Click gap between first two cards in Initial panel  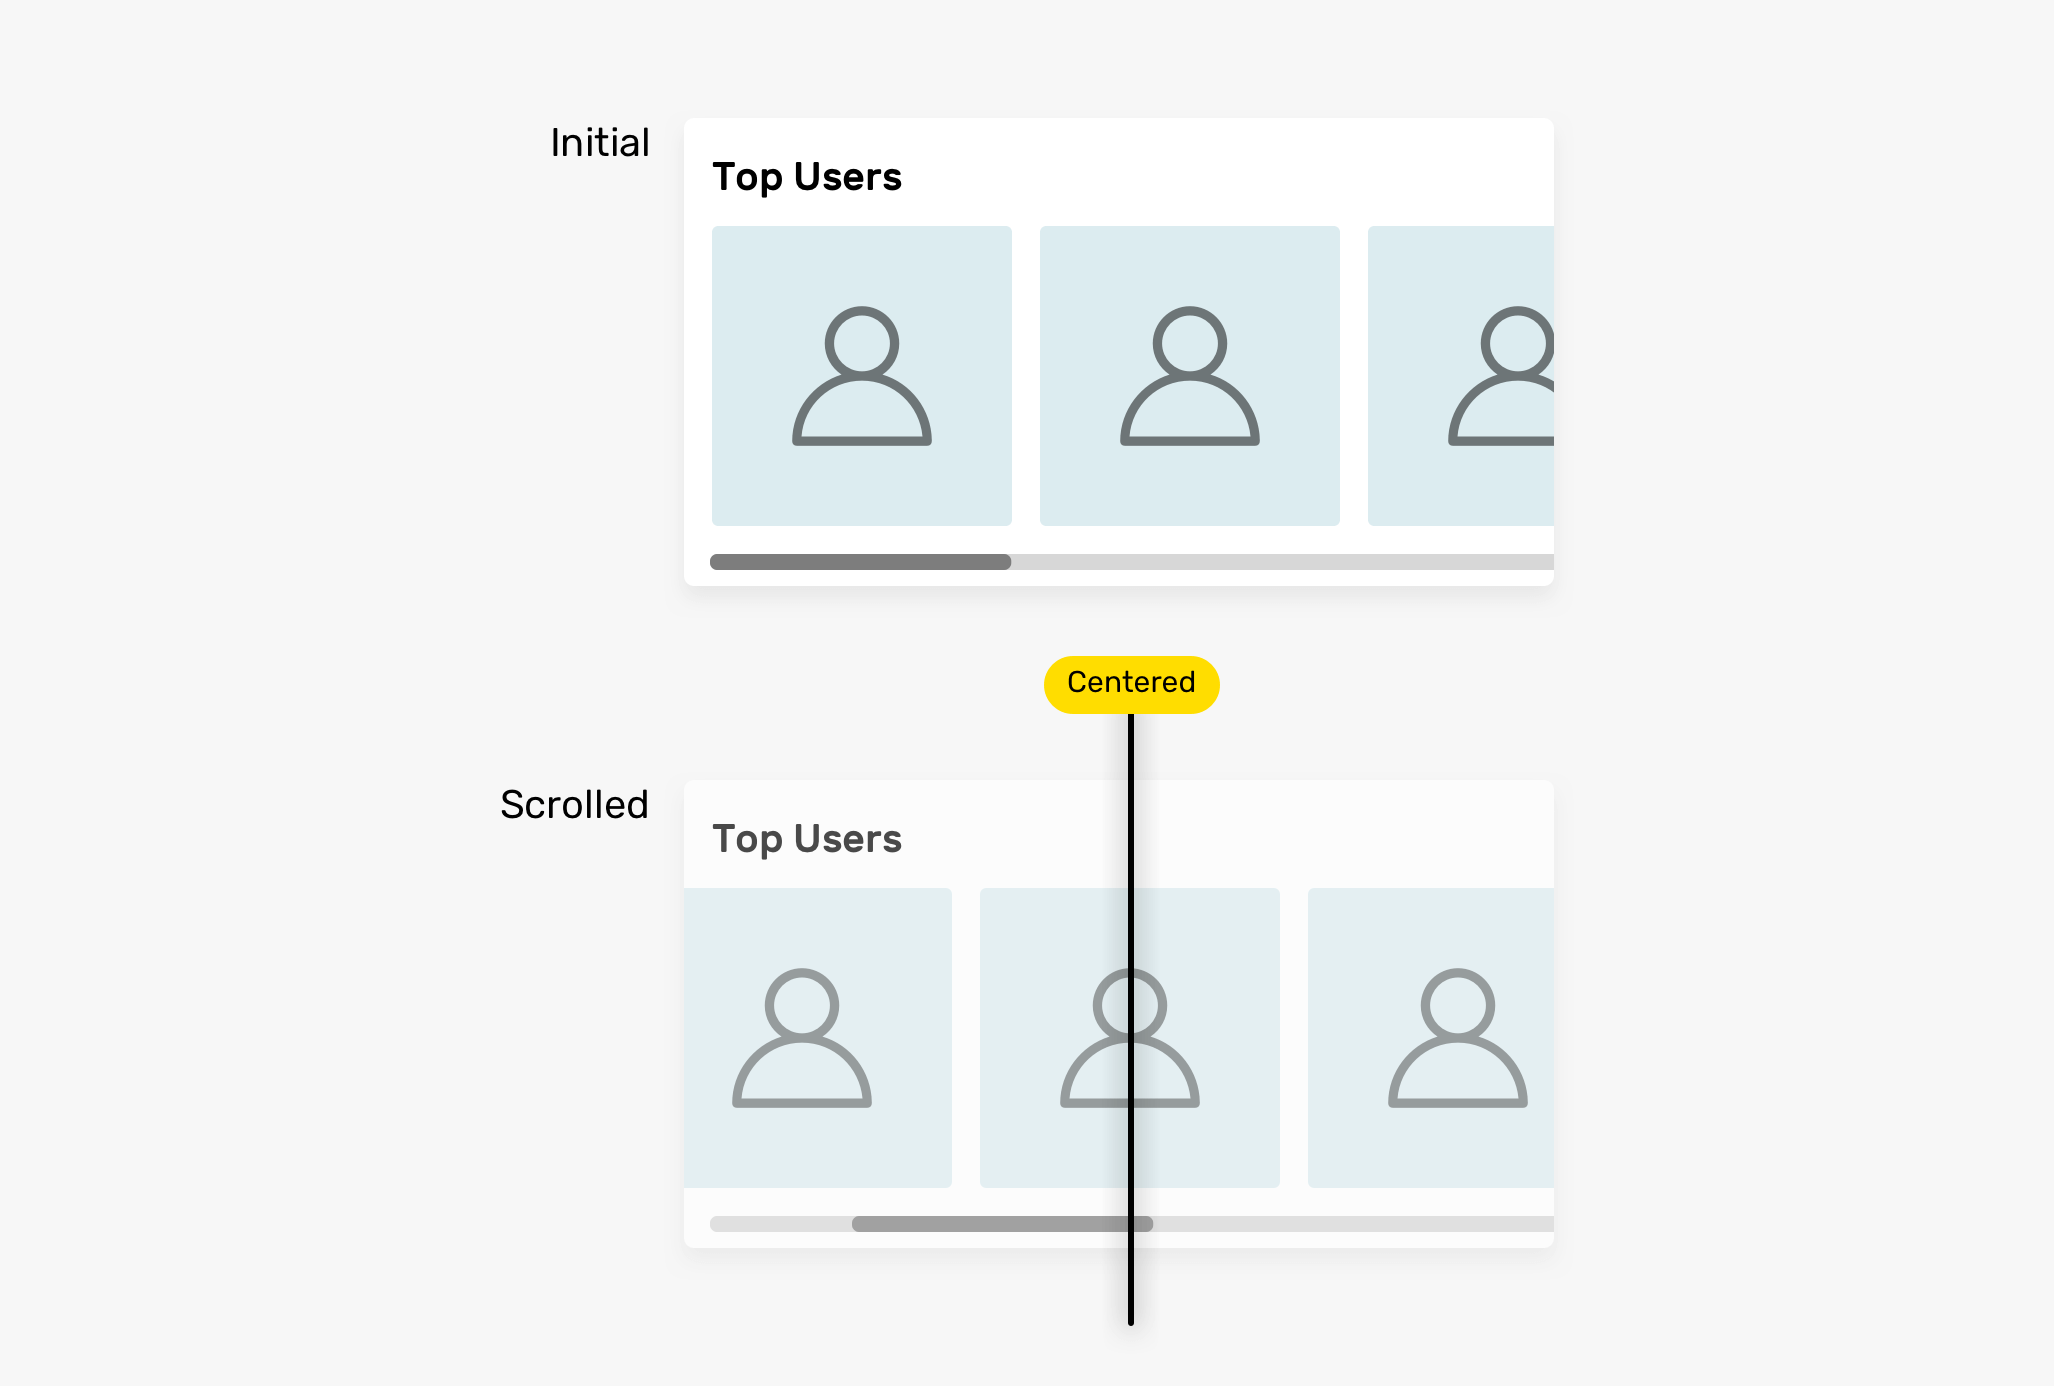pos(1026,376)
